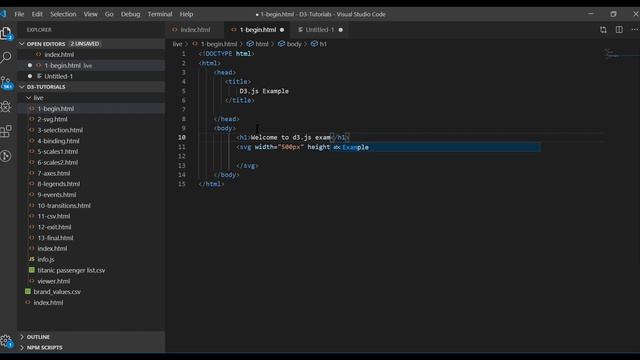Screen dimensions: 640x360
Task: Click the VS Code logo icon
Action: [x=4, y=14]
